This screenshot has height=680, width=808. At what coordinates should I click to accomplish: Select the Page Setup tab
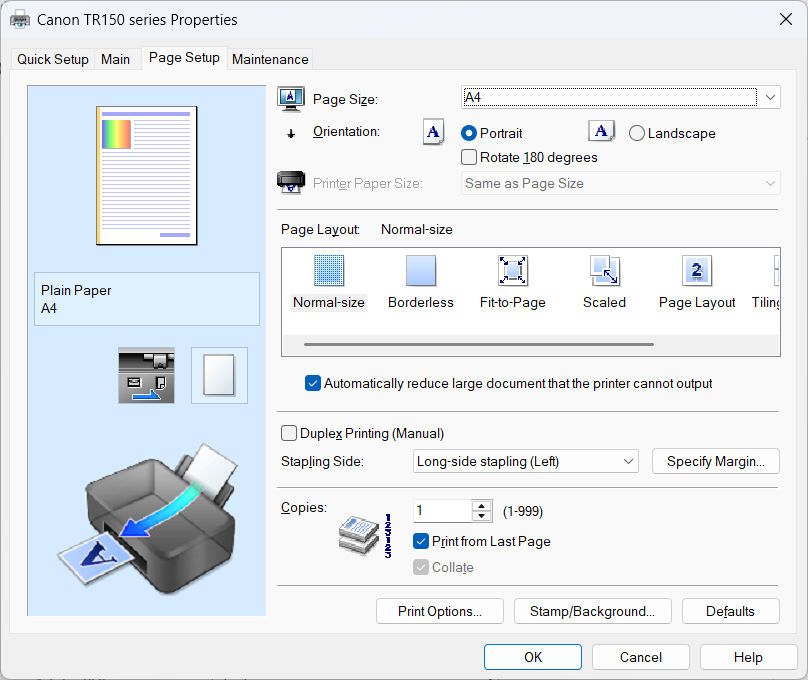tap(184, 58)
